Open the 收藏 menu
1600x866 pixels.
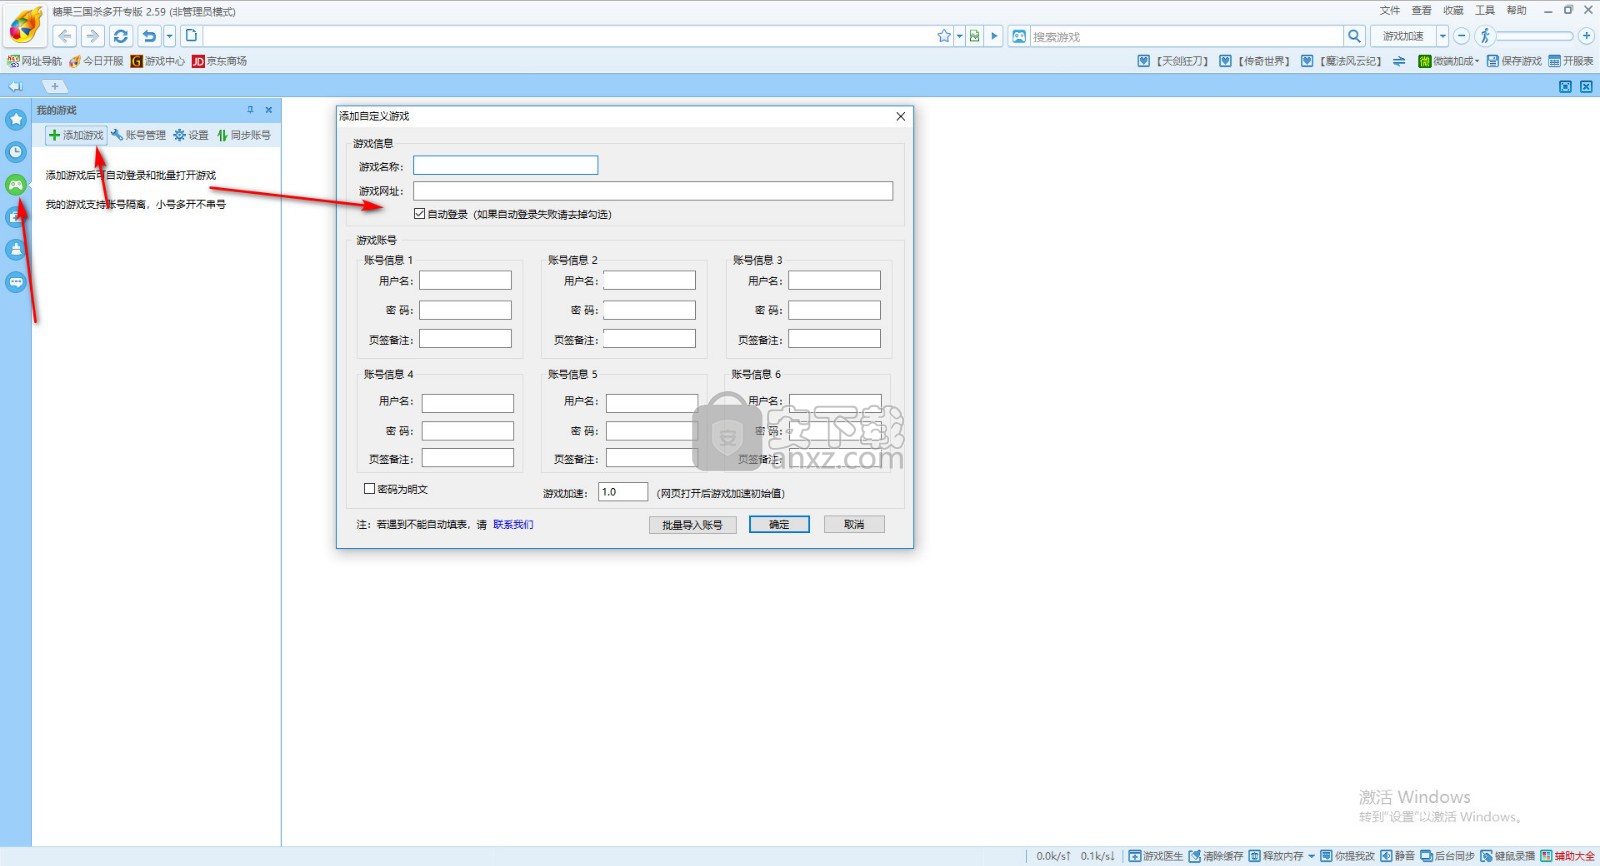coord(1453,10)
